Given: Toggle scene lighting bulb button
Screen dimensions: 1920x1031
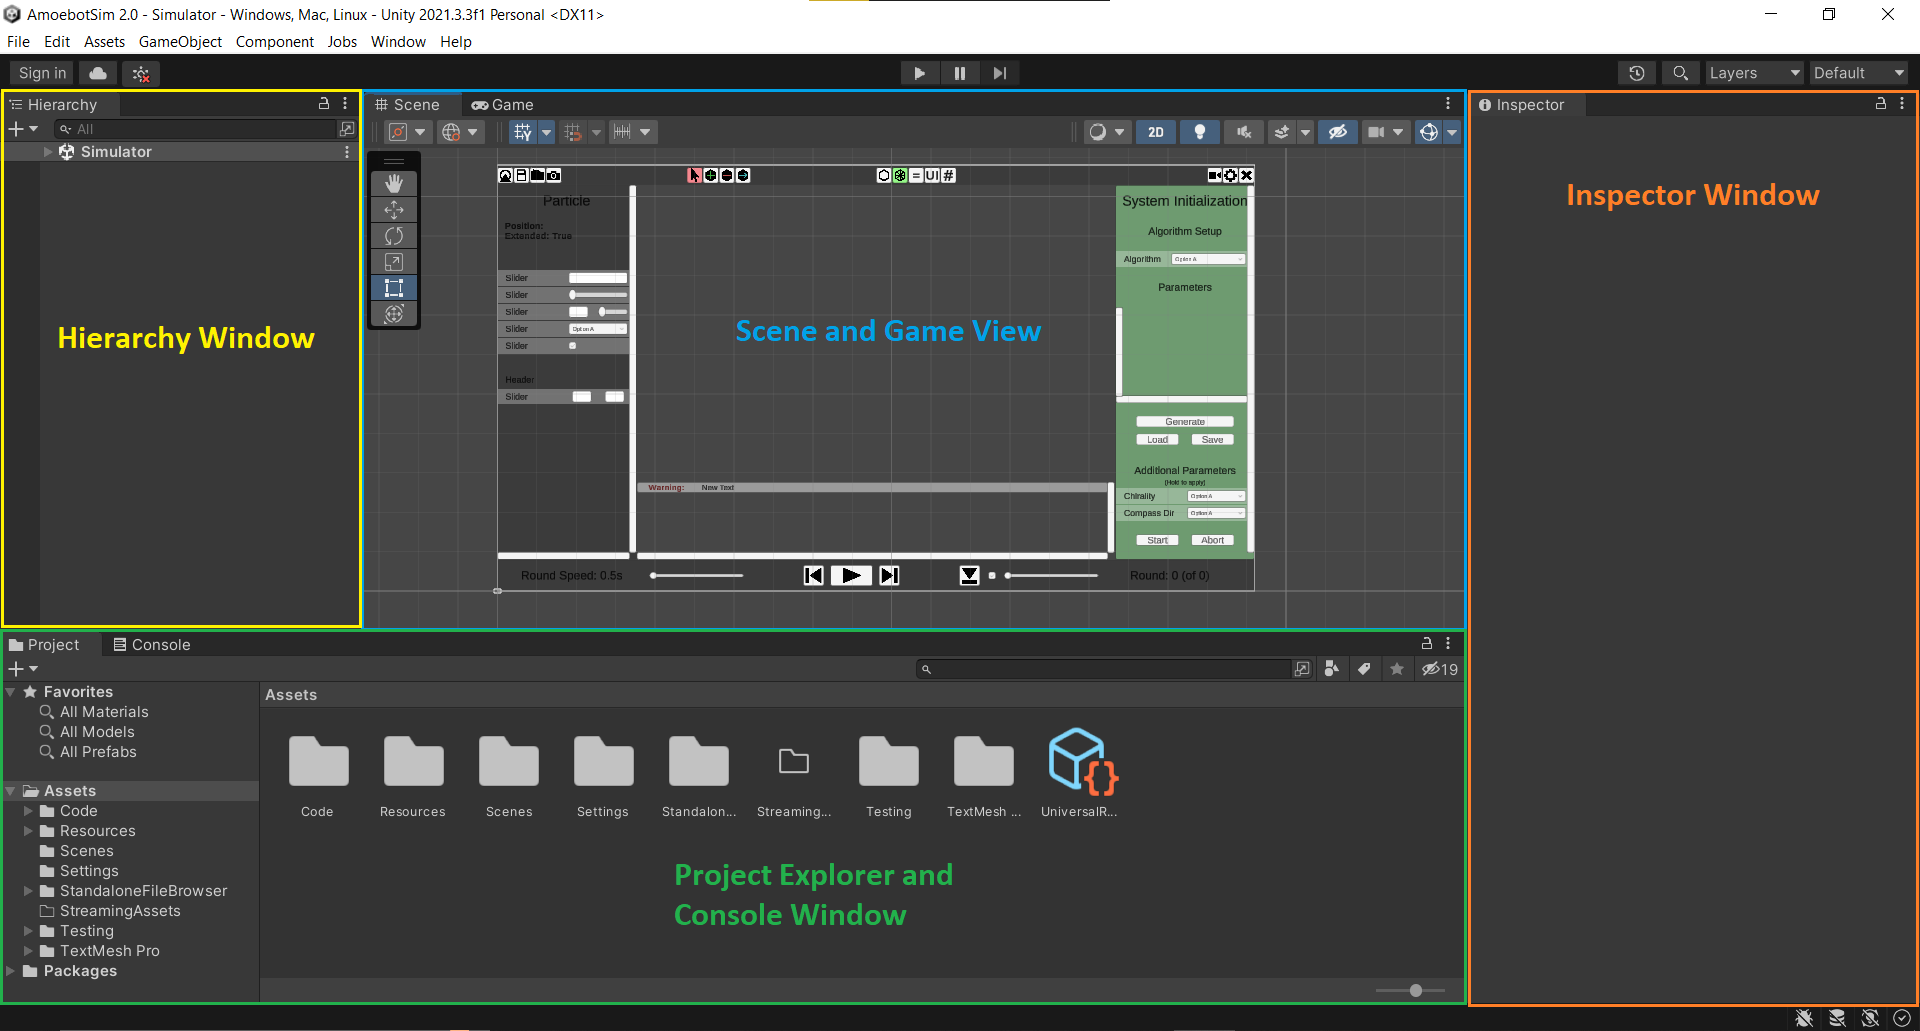Looking at the screenshot, I should pos(1199,132).
